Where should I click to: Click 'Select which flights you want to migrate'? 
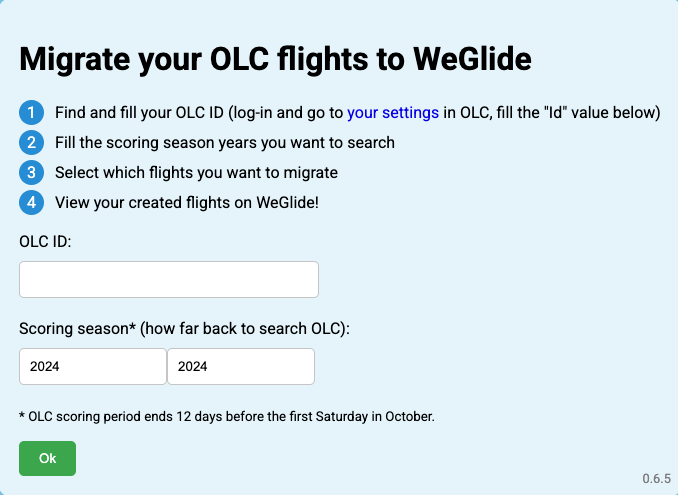(196, 172)
